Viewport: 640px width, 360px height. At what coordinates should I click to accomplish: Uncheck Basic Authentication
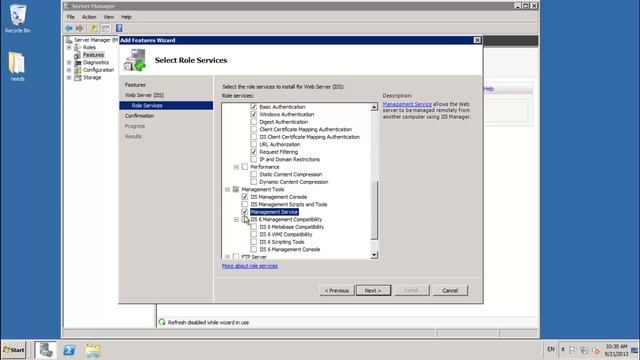click(253, 107)
